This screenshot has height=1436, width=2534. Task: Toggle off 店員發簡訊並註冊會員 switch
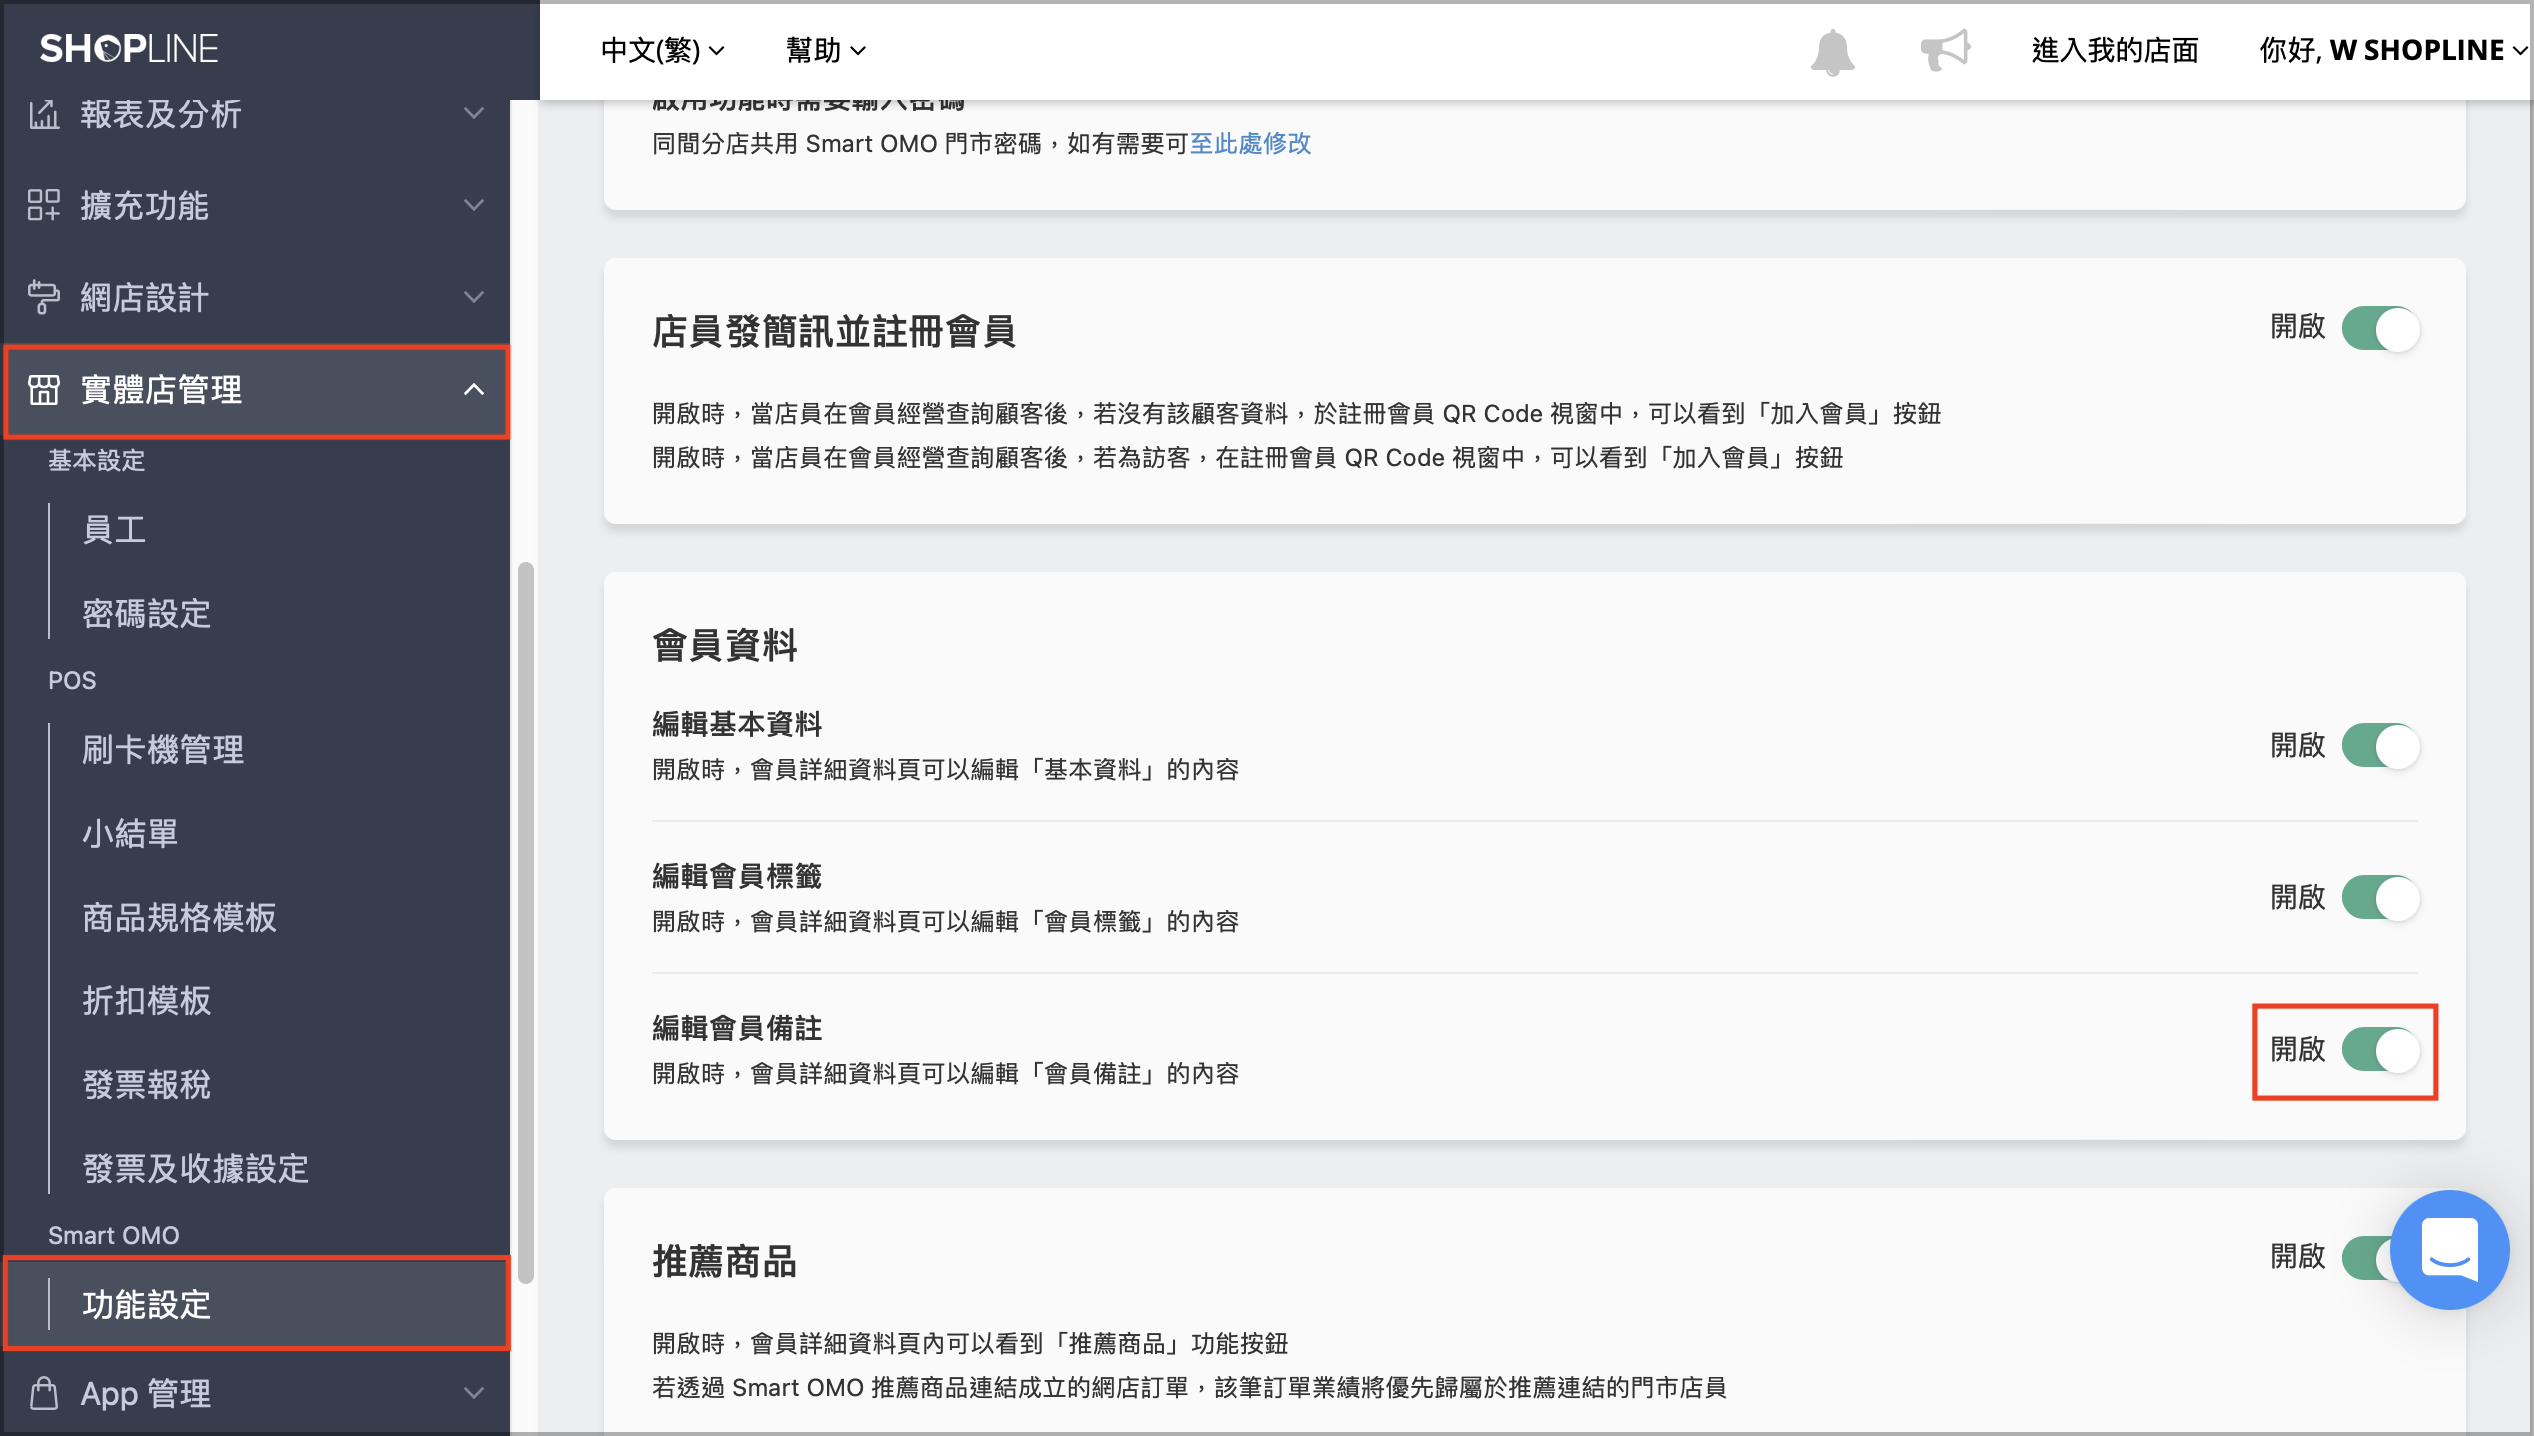pos(2380,329)
